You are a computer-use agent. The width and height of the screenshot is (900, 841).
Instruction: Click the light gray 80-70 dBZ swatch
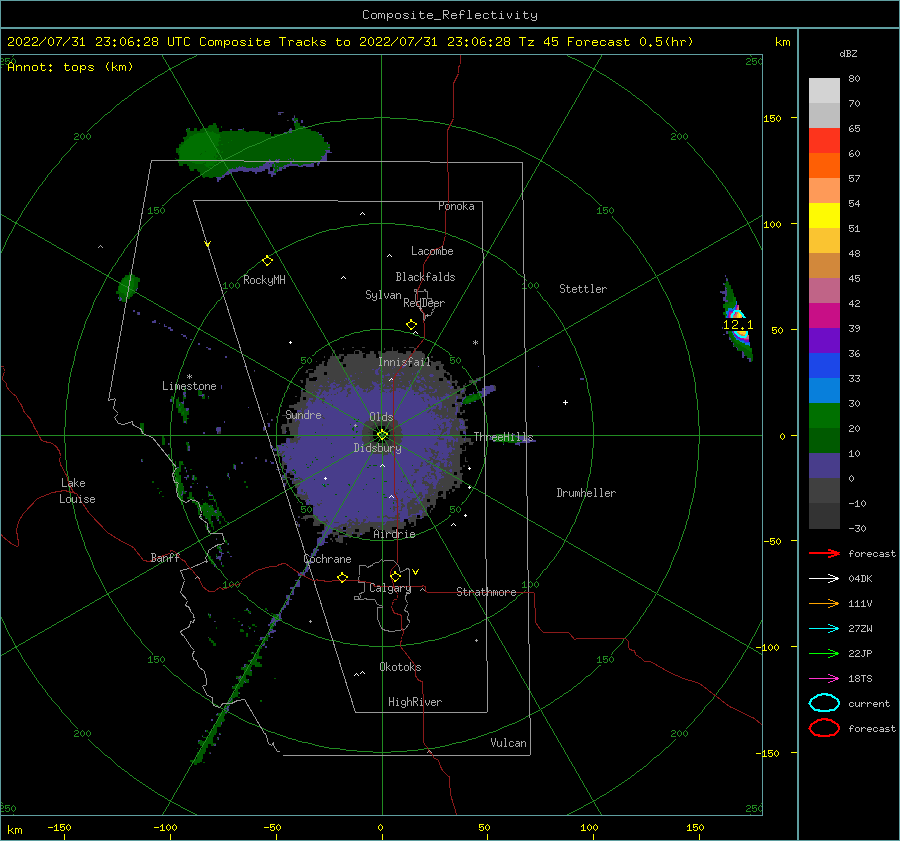click(824, 91)
